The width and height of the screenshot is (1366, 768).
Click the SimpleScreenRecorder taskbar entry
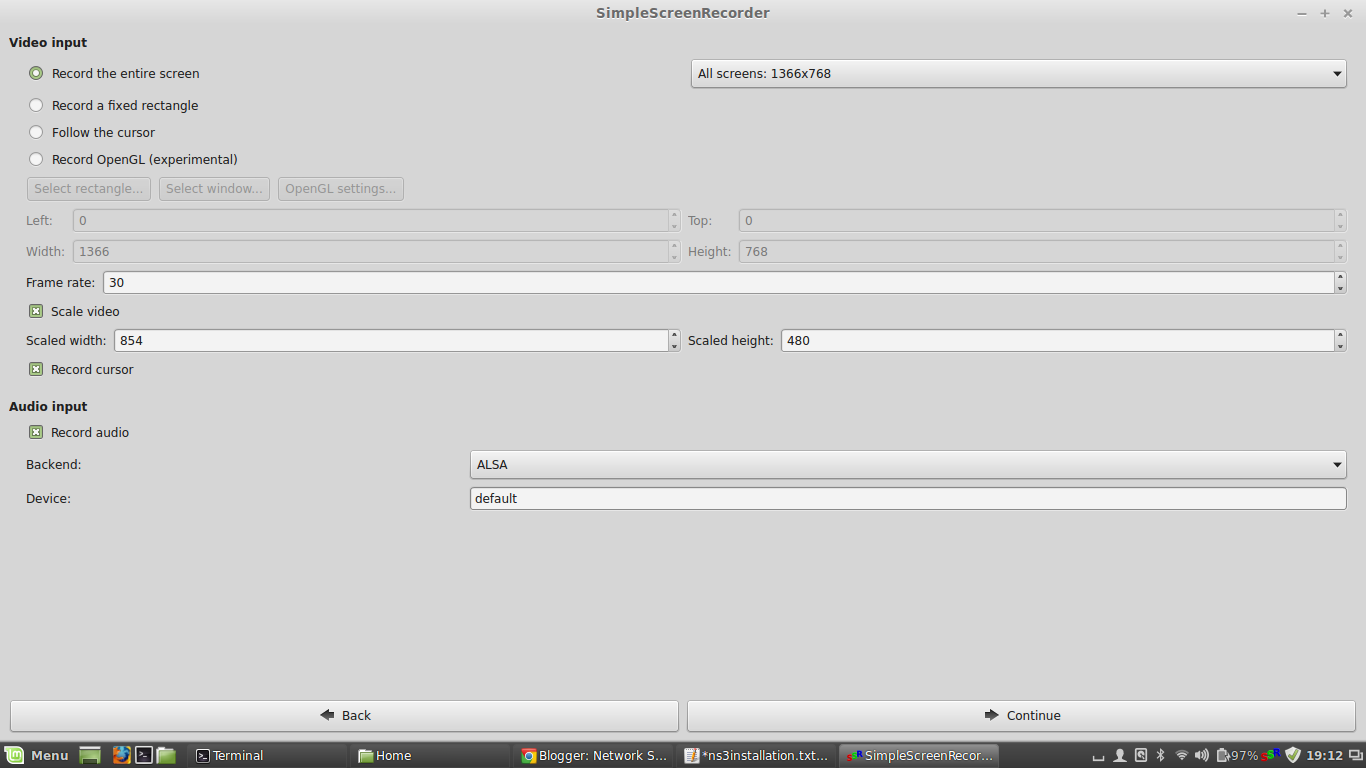click(919, 755)
